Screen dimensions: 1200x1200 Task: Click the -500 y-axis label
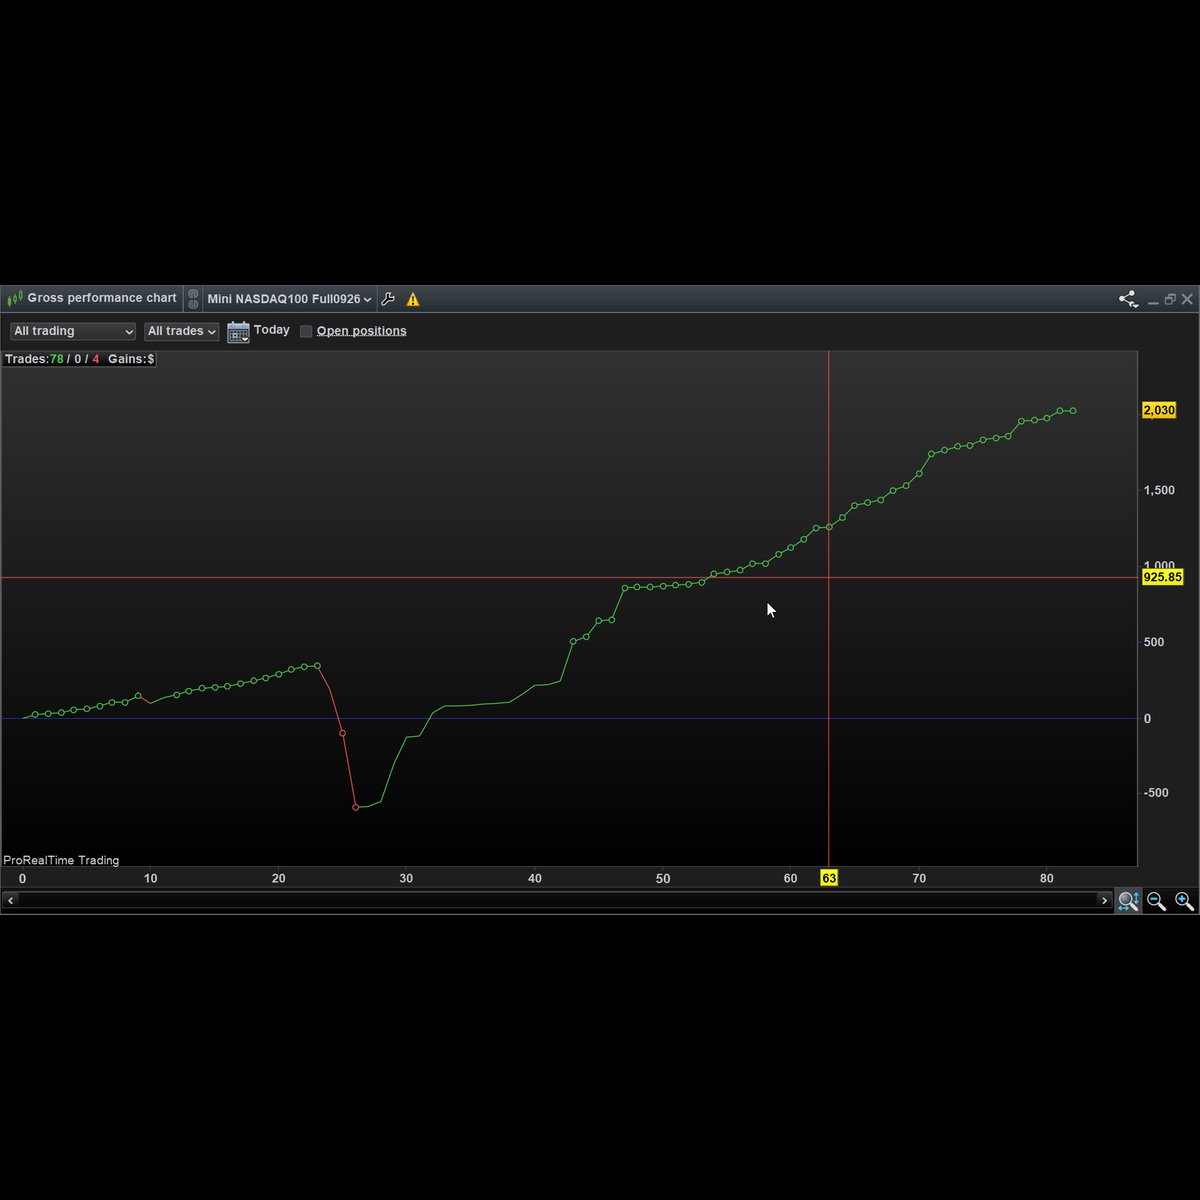(1157, 793)
